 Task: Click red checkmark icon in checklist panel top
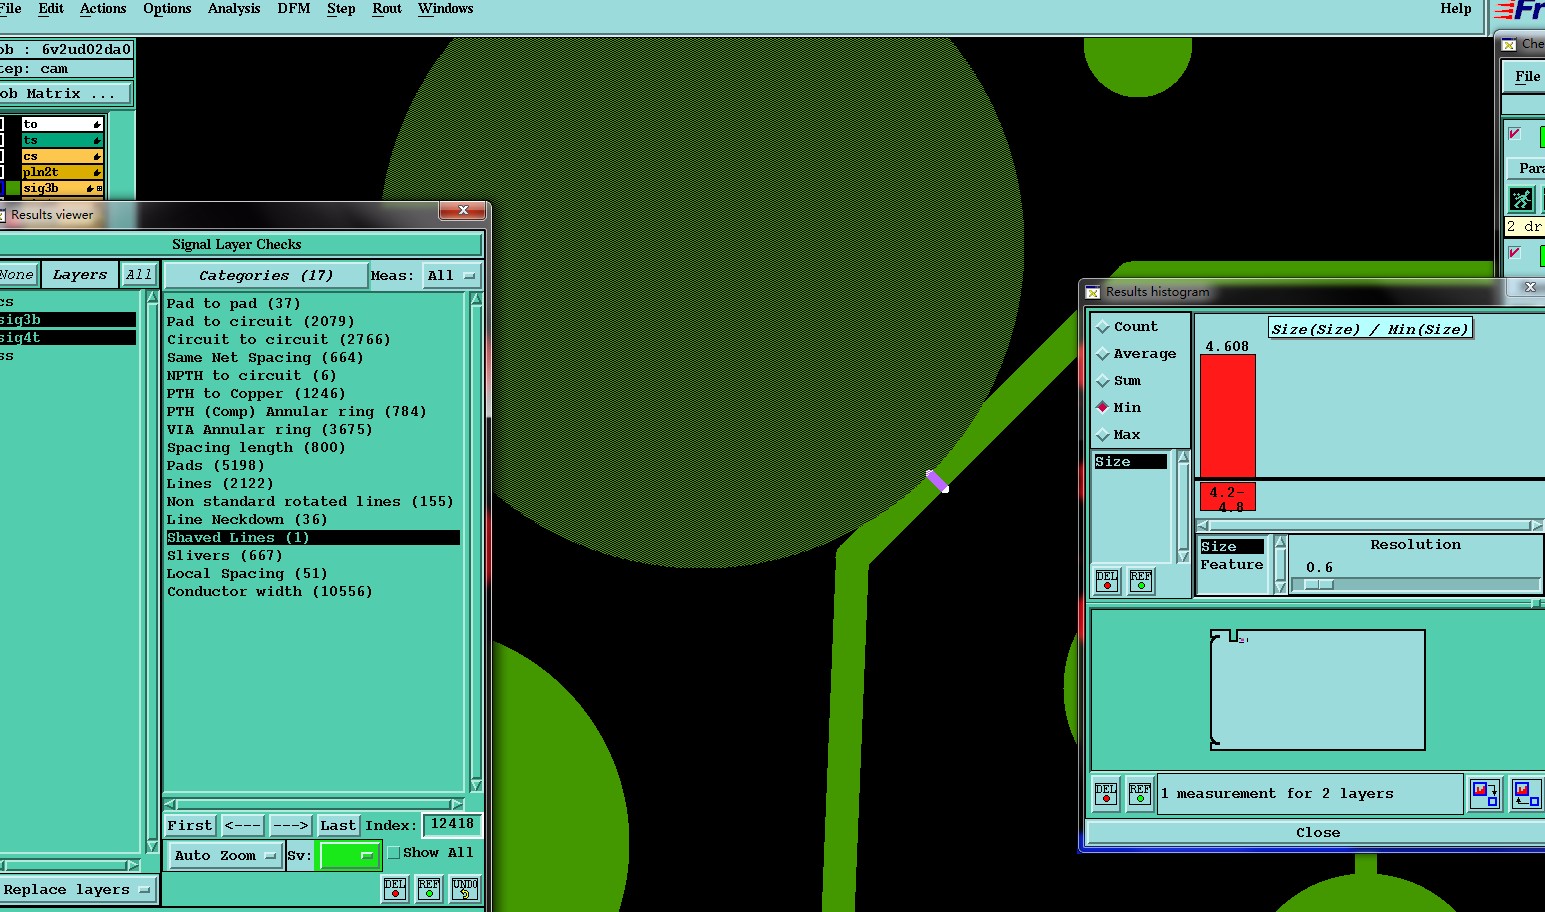1515,134
